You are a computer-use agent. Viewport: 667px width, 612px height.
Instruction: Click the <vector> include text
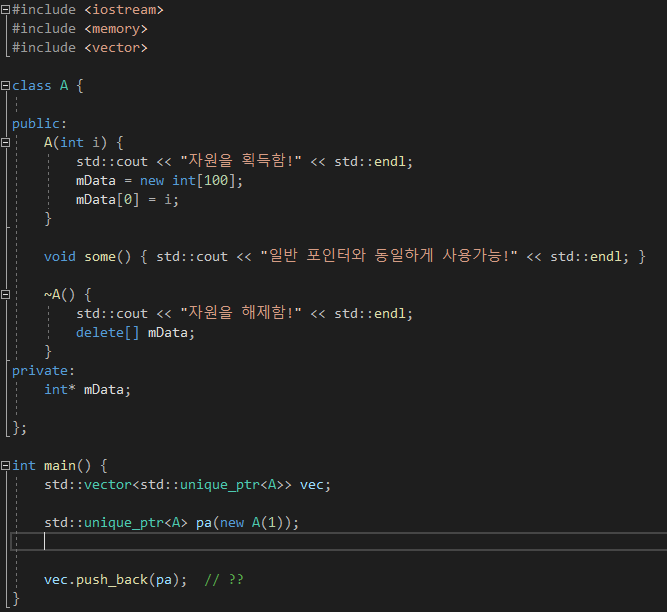pos(116,48)
